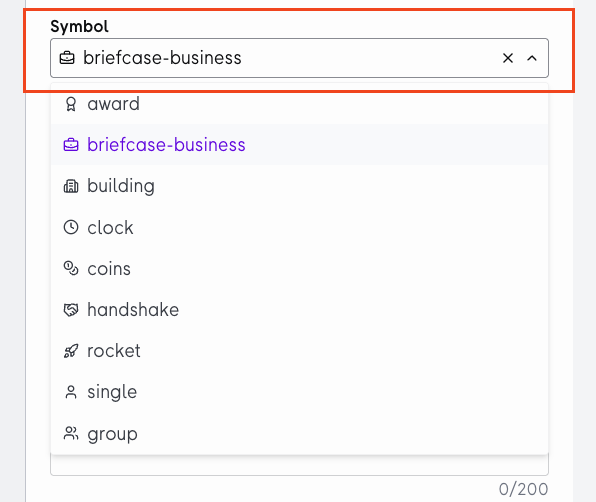Pick the handshake symbol option
The height and width of the screenshot is (502, 596).
299,310
